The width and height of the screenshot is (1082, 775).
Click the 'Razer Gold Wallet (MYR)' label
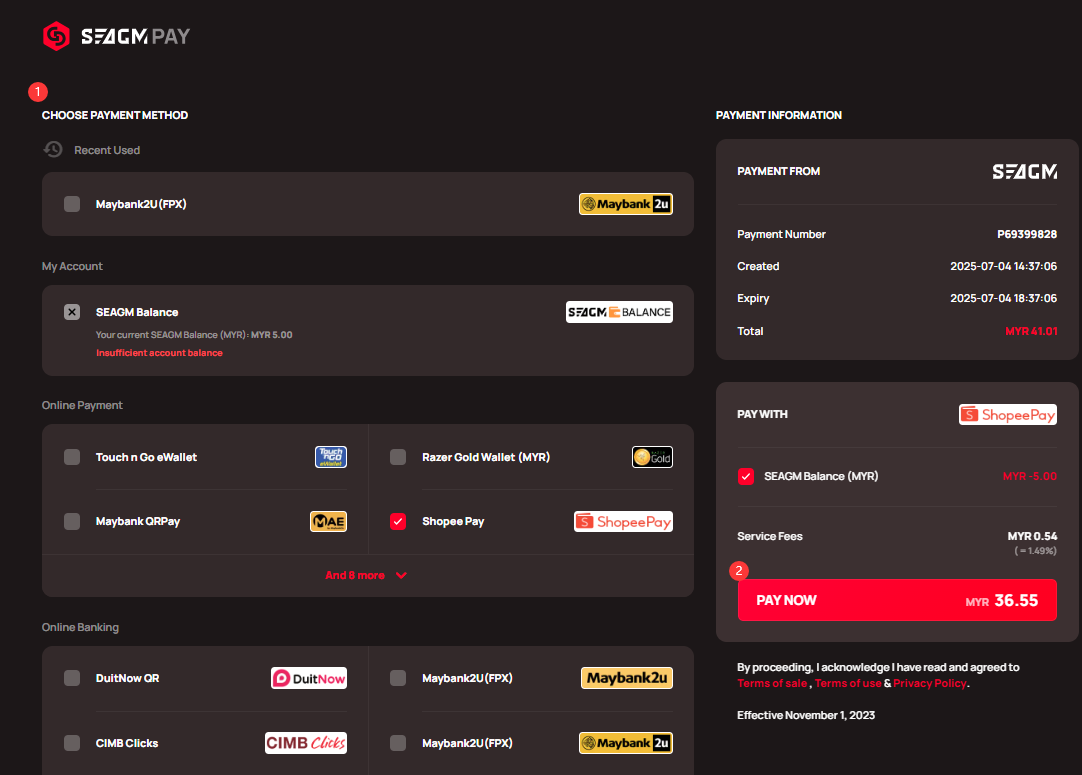(486, 457)
